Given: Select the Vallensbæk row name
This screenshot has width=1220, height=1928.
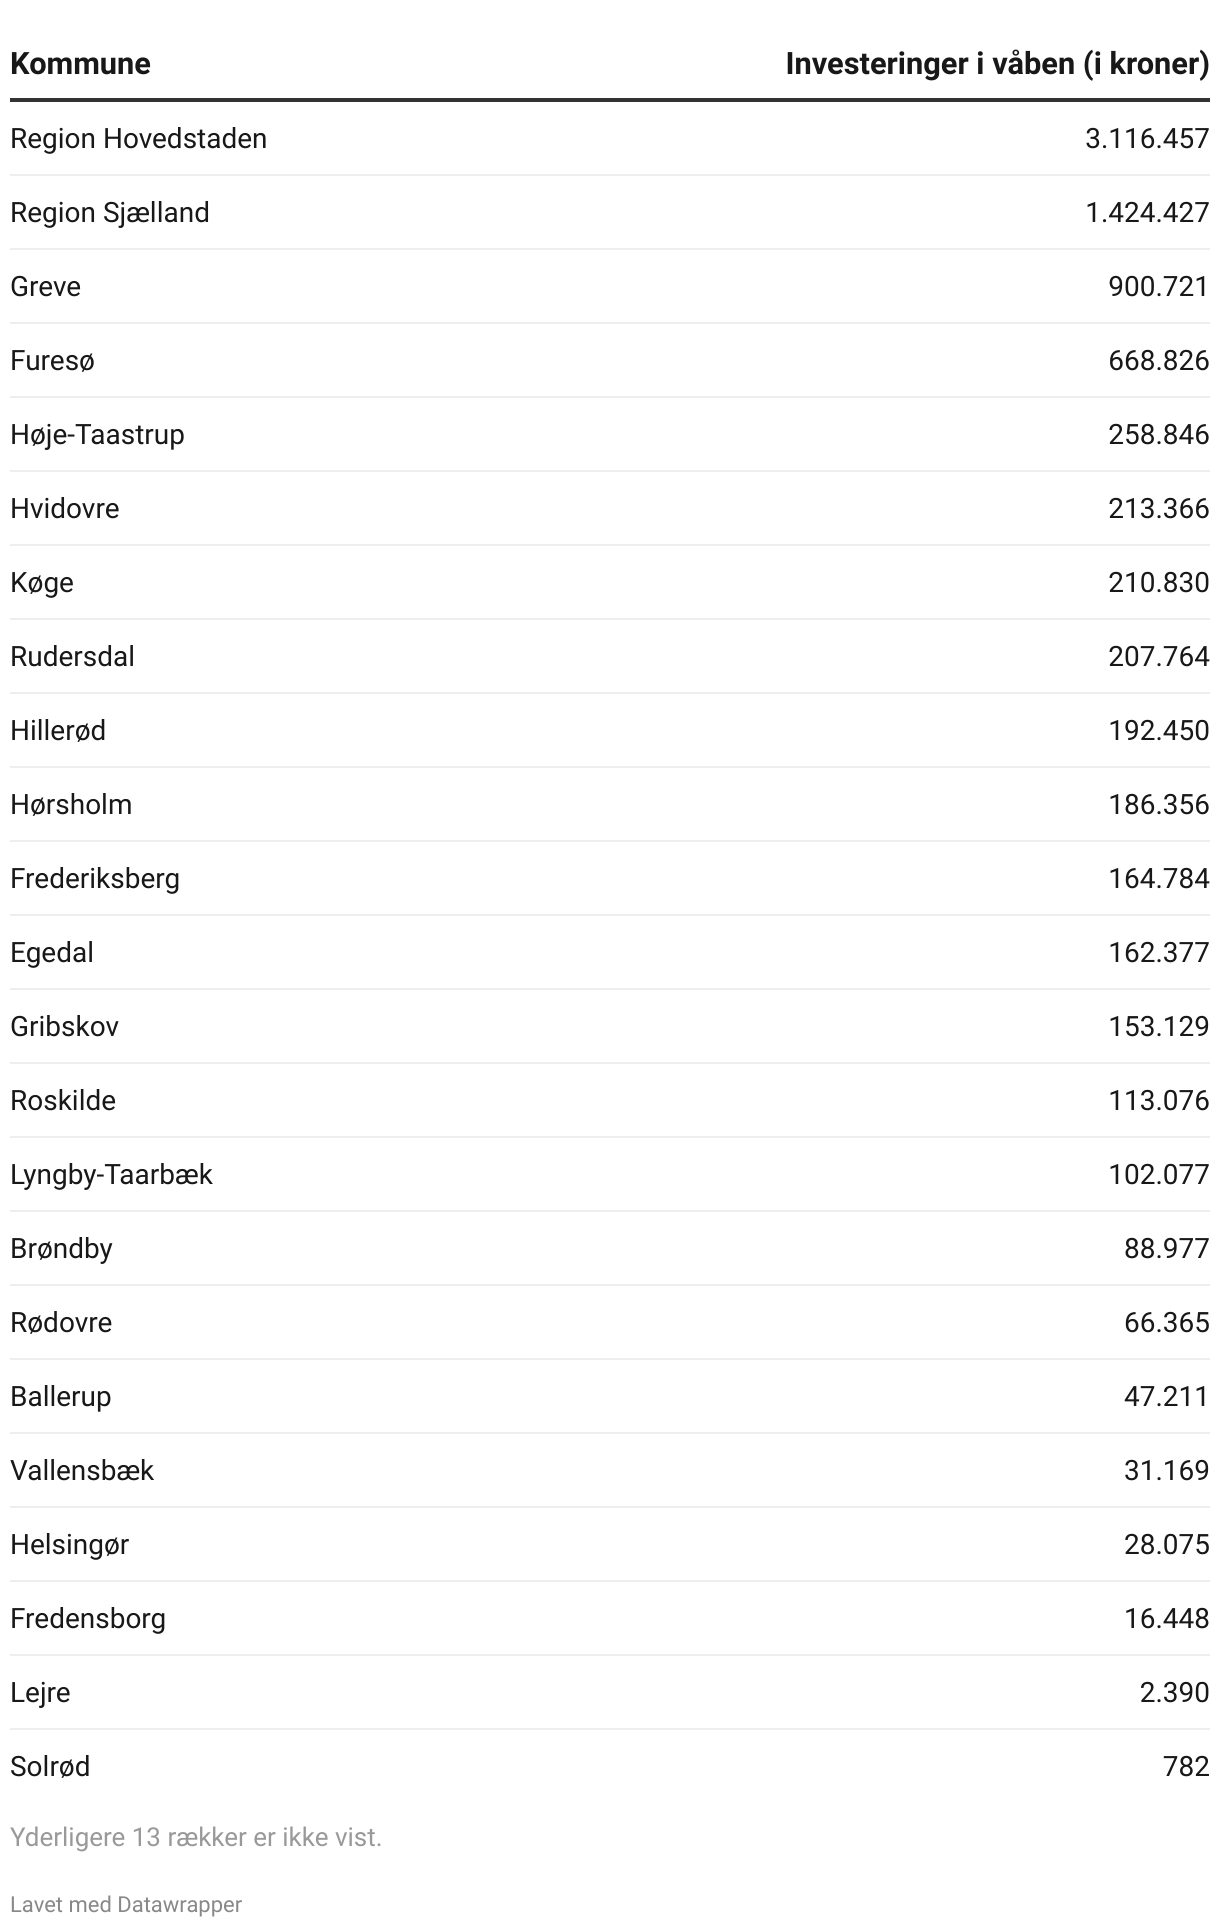Looking at the screenshot, I should pos(82,1470).
